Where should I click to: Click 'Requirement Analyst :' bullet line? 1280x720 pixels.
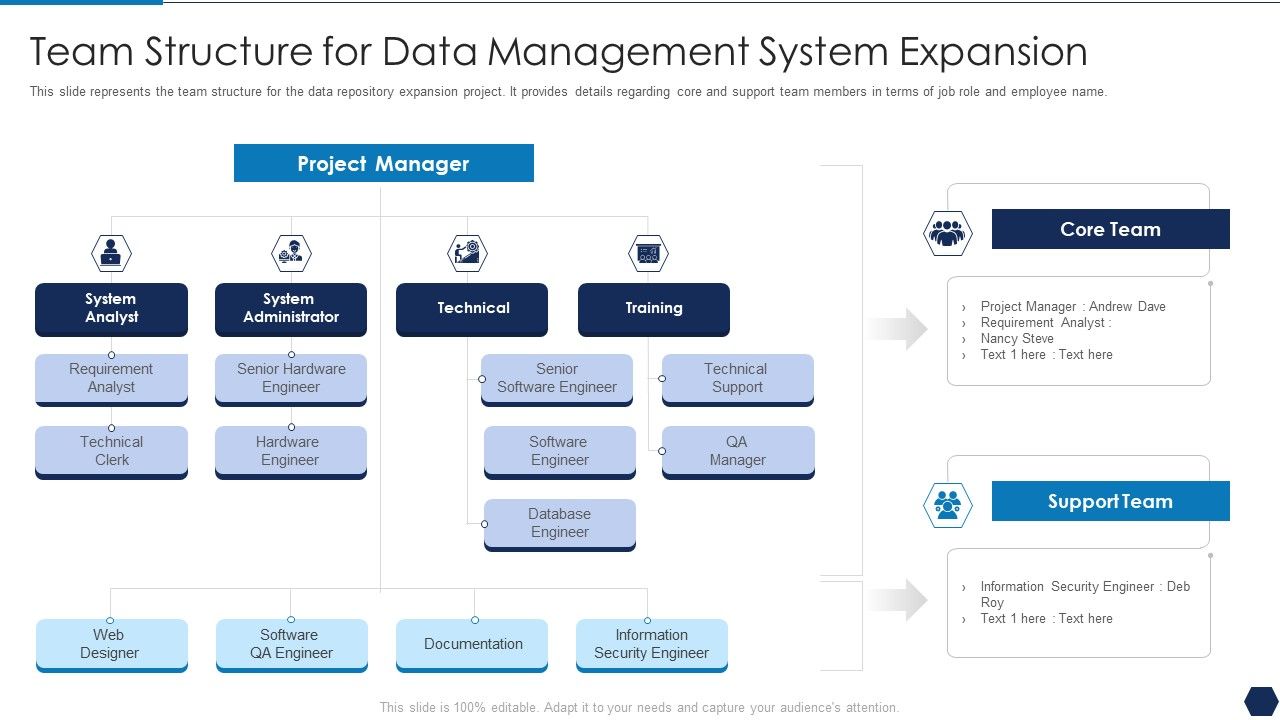pyautogui.click(x=1046, y=323)
